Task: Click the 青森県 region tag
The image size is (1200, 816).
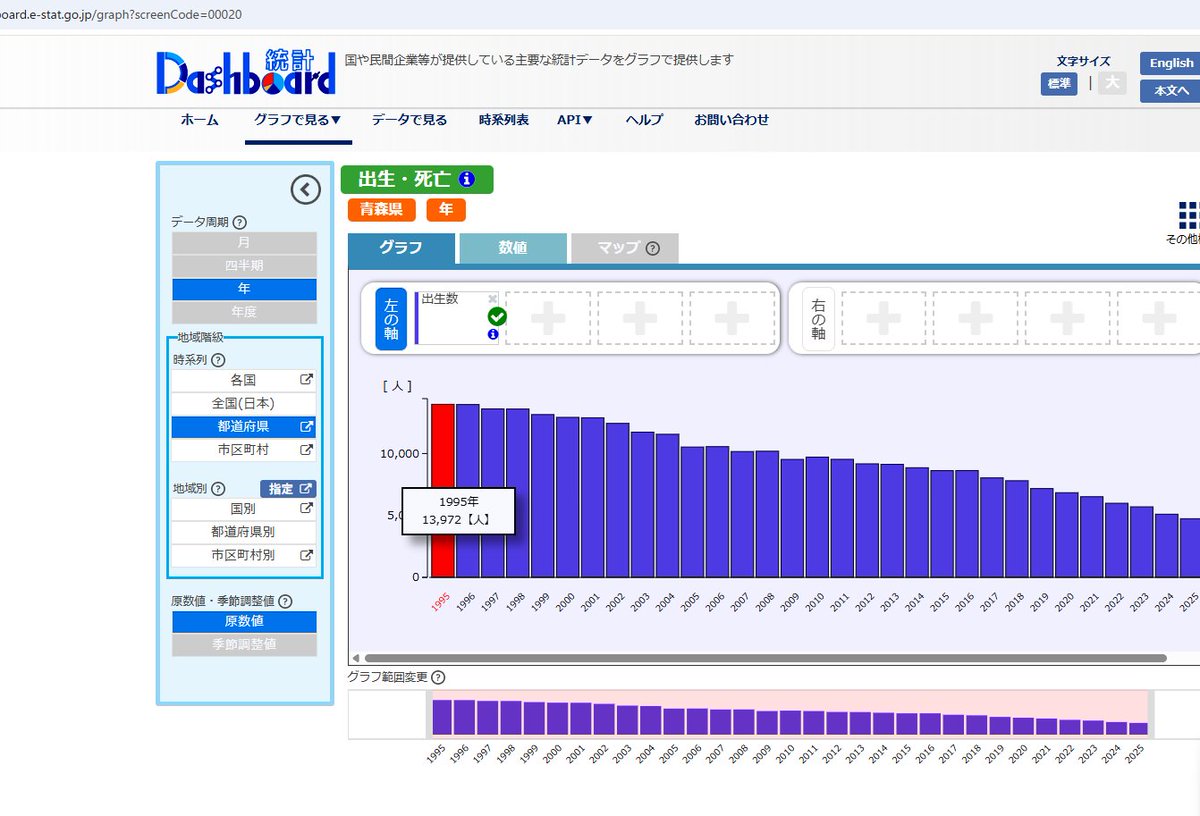Action: coord(382,210)
